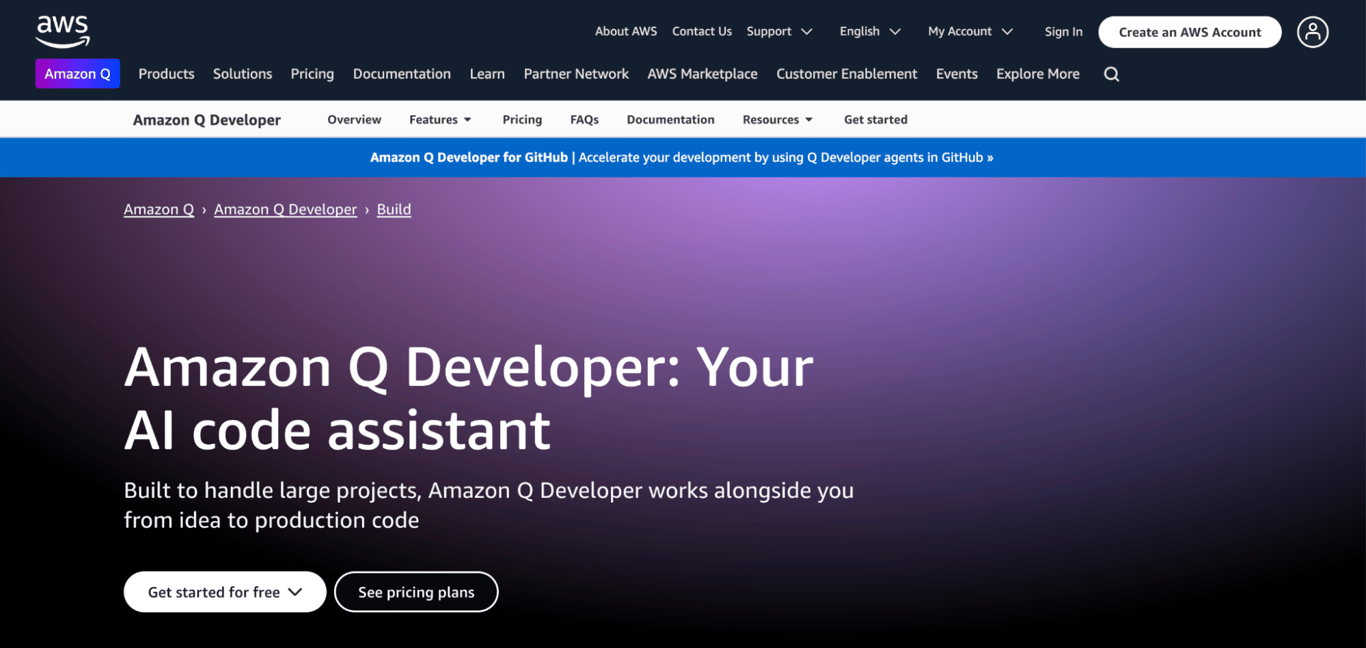Expand the Get started for free options

pyautogui.click(x=224, y=591)
